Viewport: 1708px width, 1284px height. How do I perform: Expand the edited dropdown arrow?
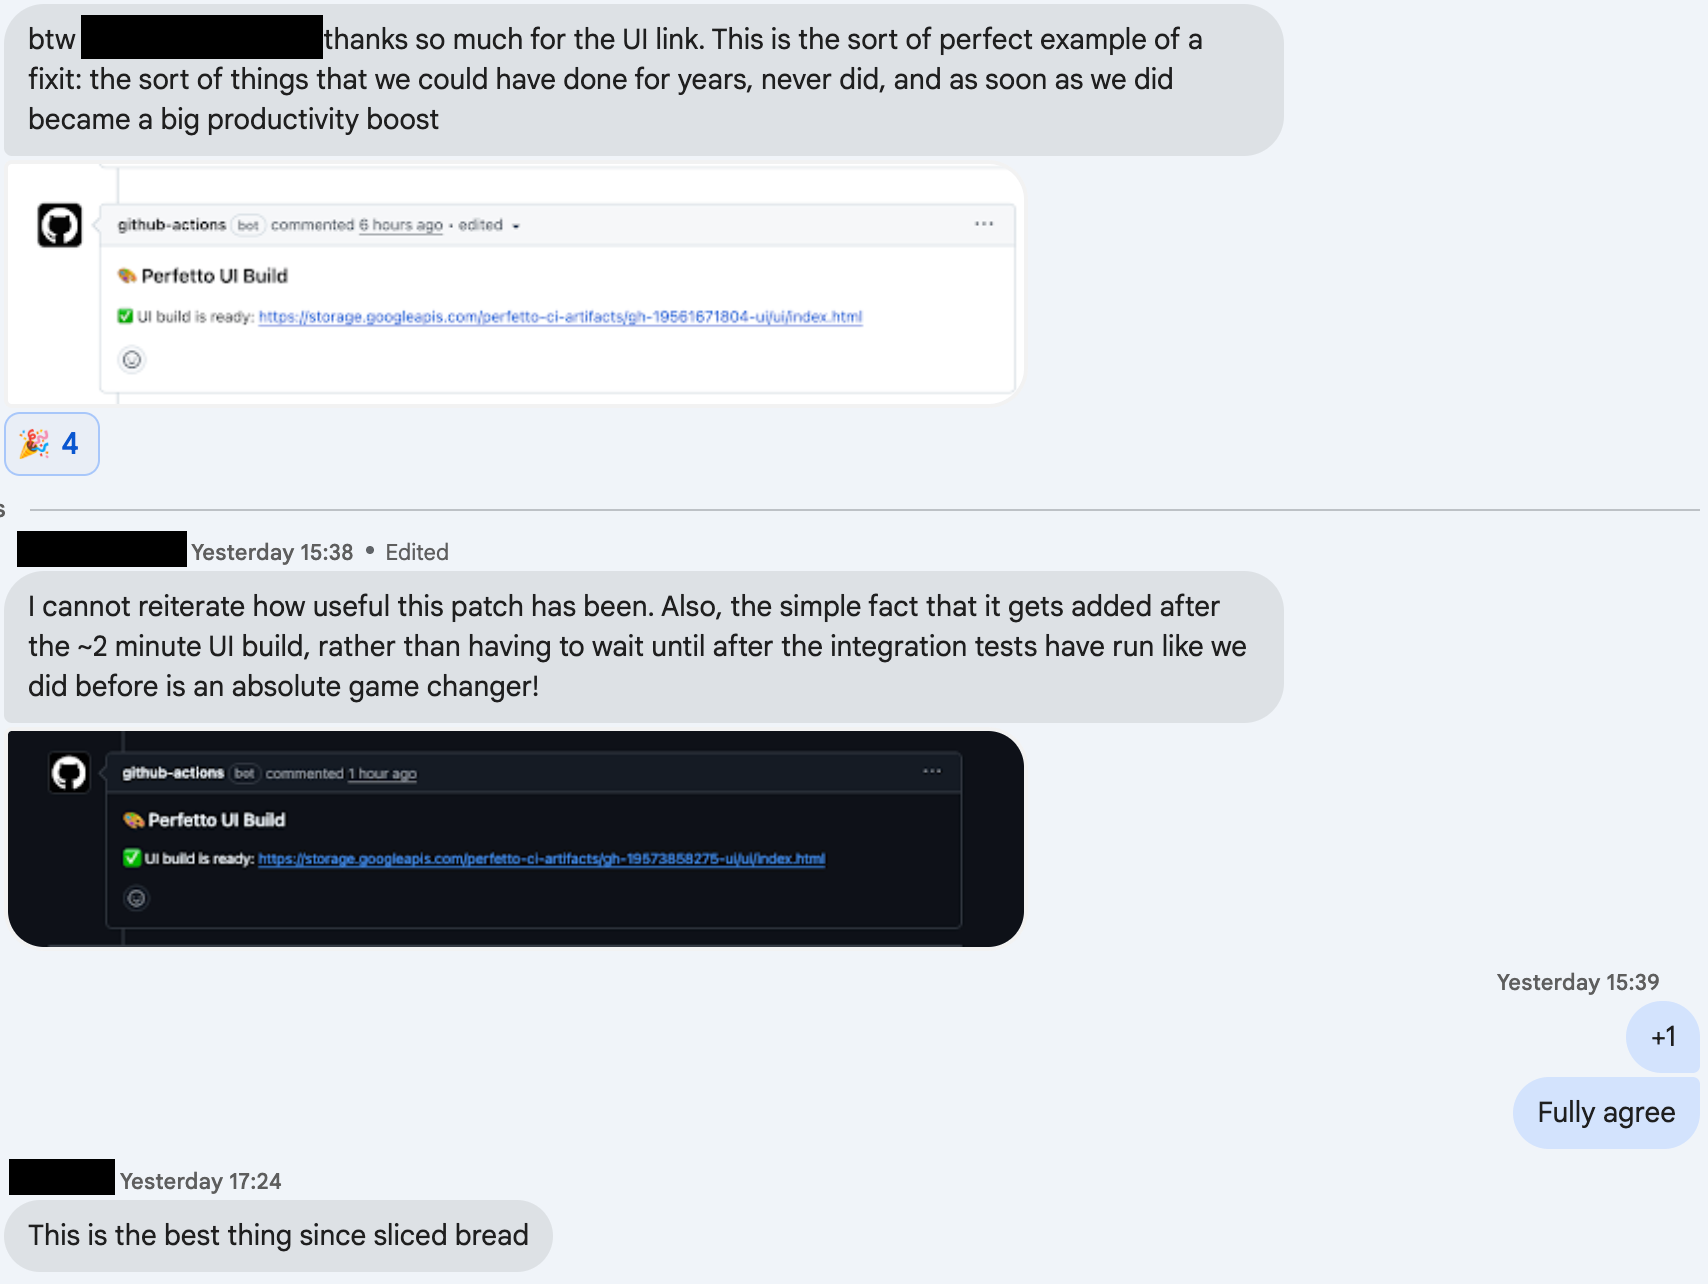pyautogui.click(x=516, y=226)
